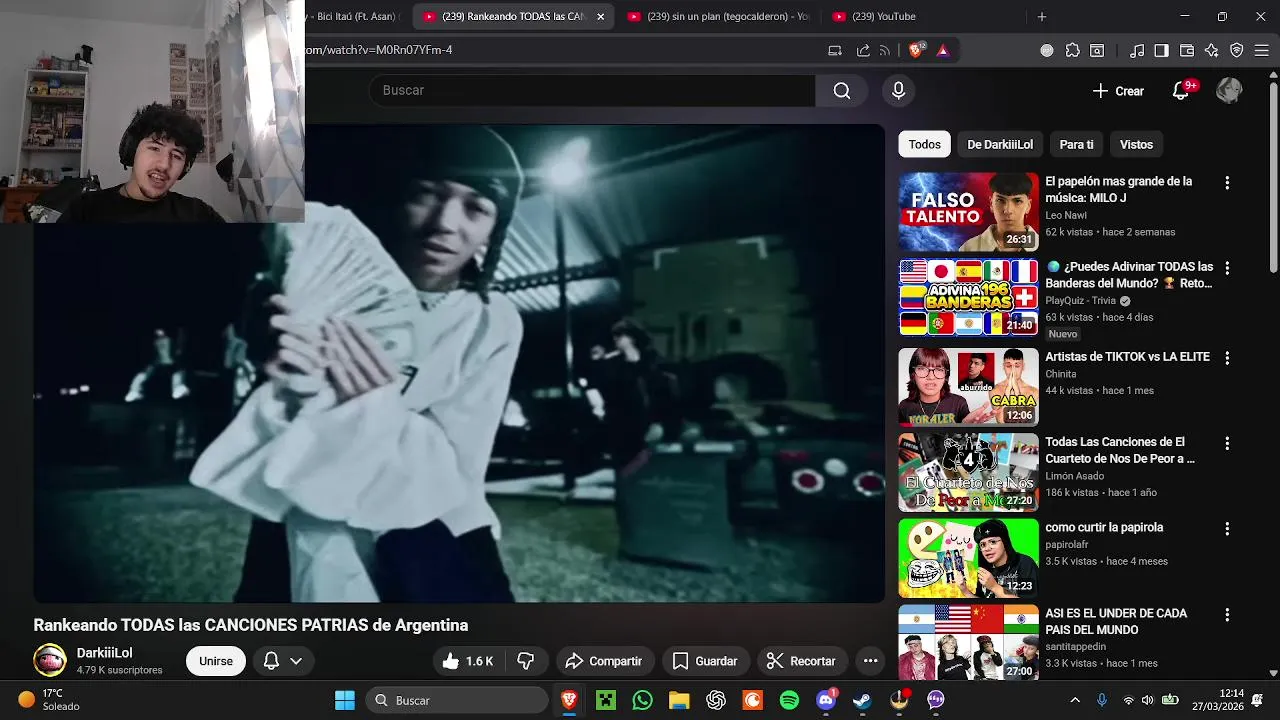Open Windows Start menu
The image size is (1280, 720).
click(345, 700)
